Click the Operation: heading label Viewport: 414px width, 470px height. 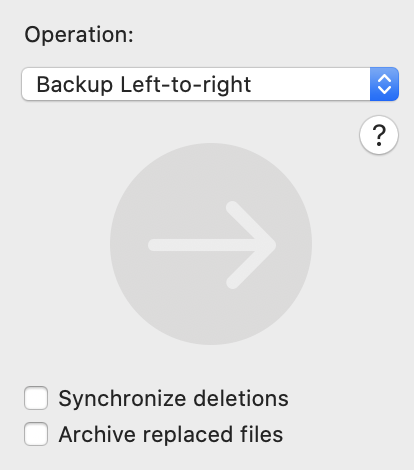79,34
